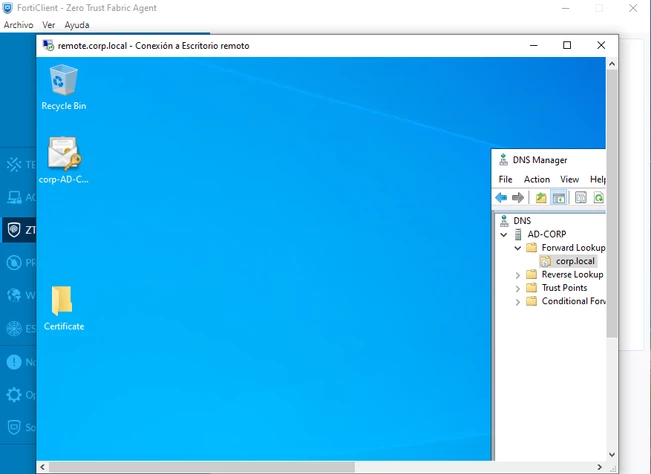The image size is (651, 474).
Task: Minimize the FortiClient window
Action: pos(565,8)
